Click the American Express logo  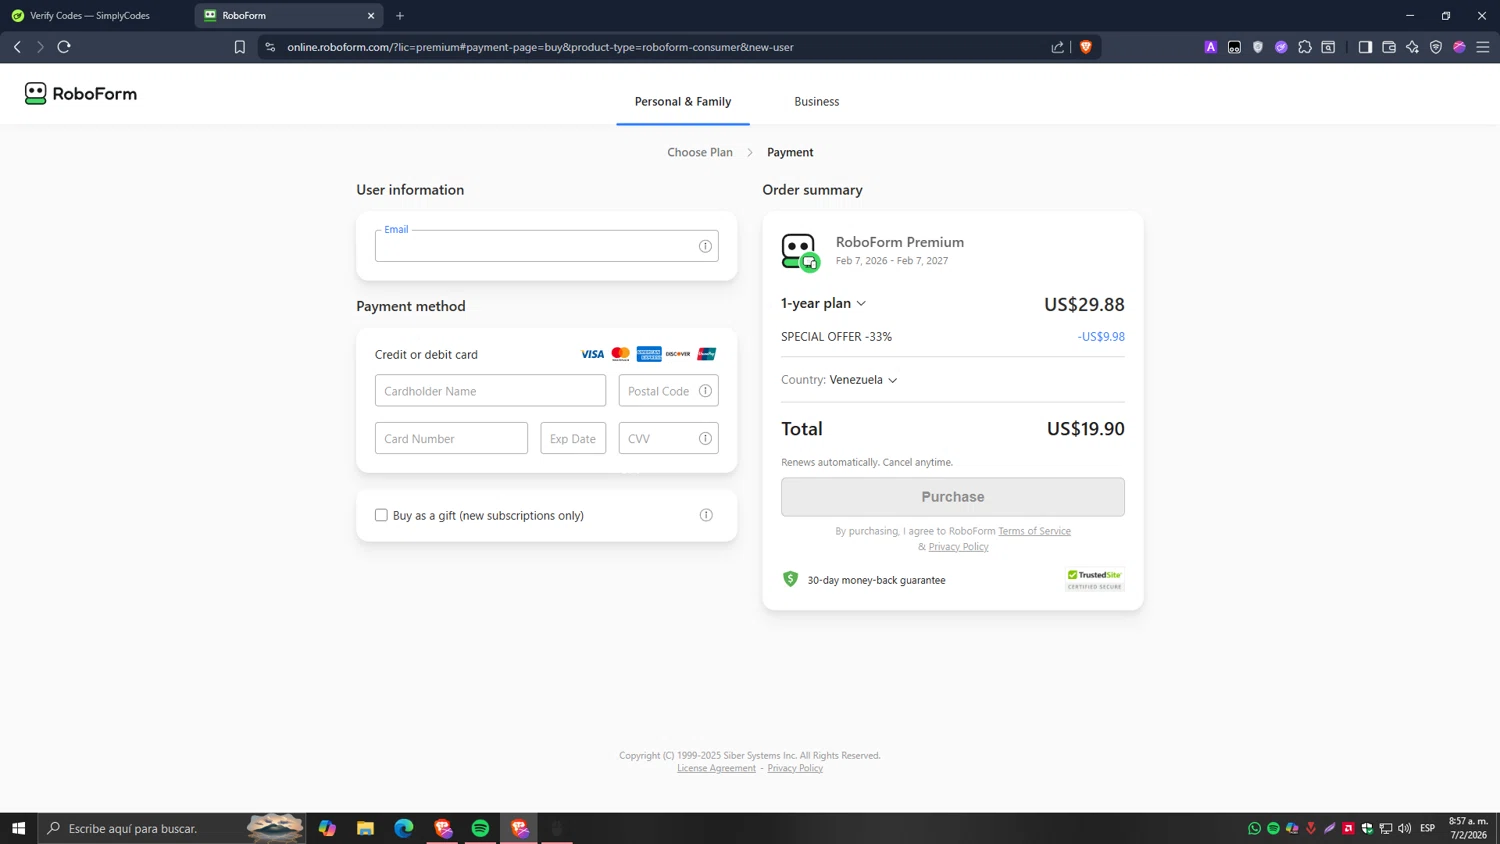(649, 354)
